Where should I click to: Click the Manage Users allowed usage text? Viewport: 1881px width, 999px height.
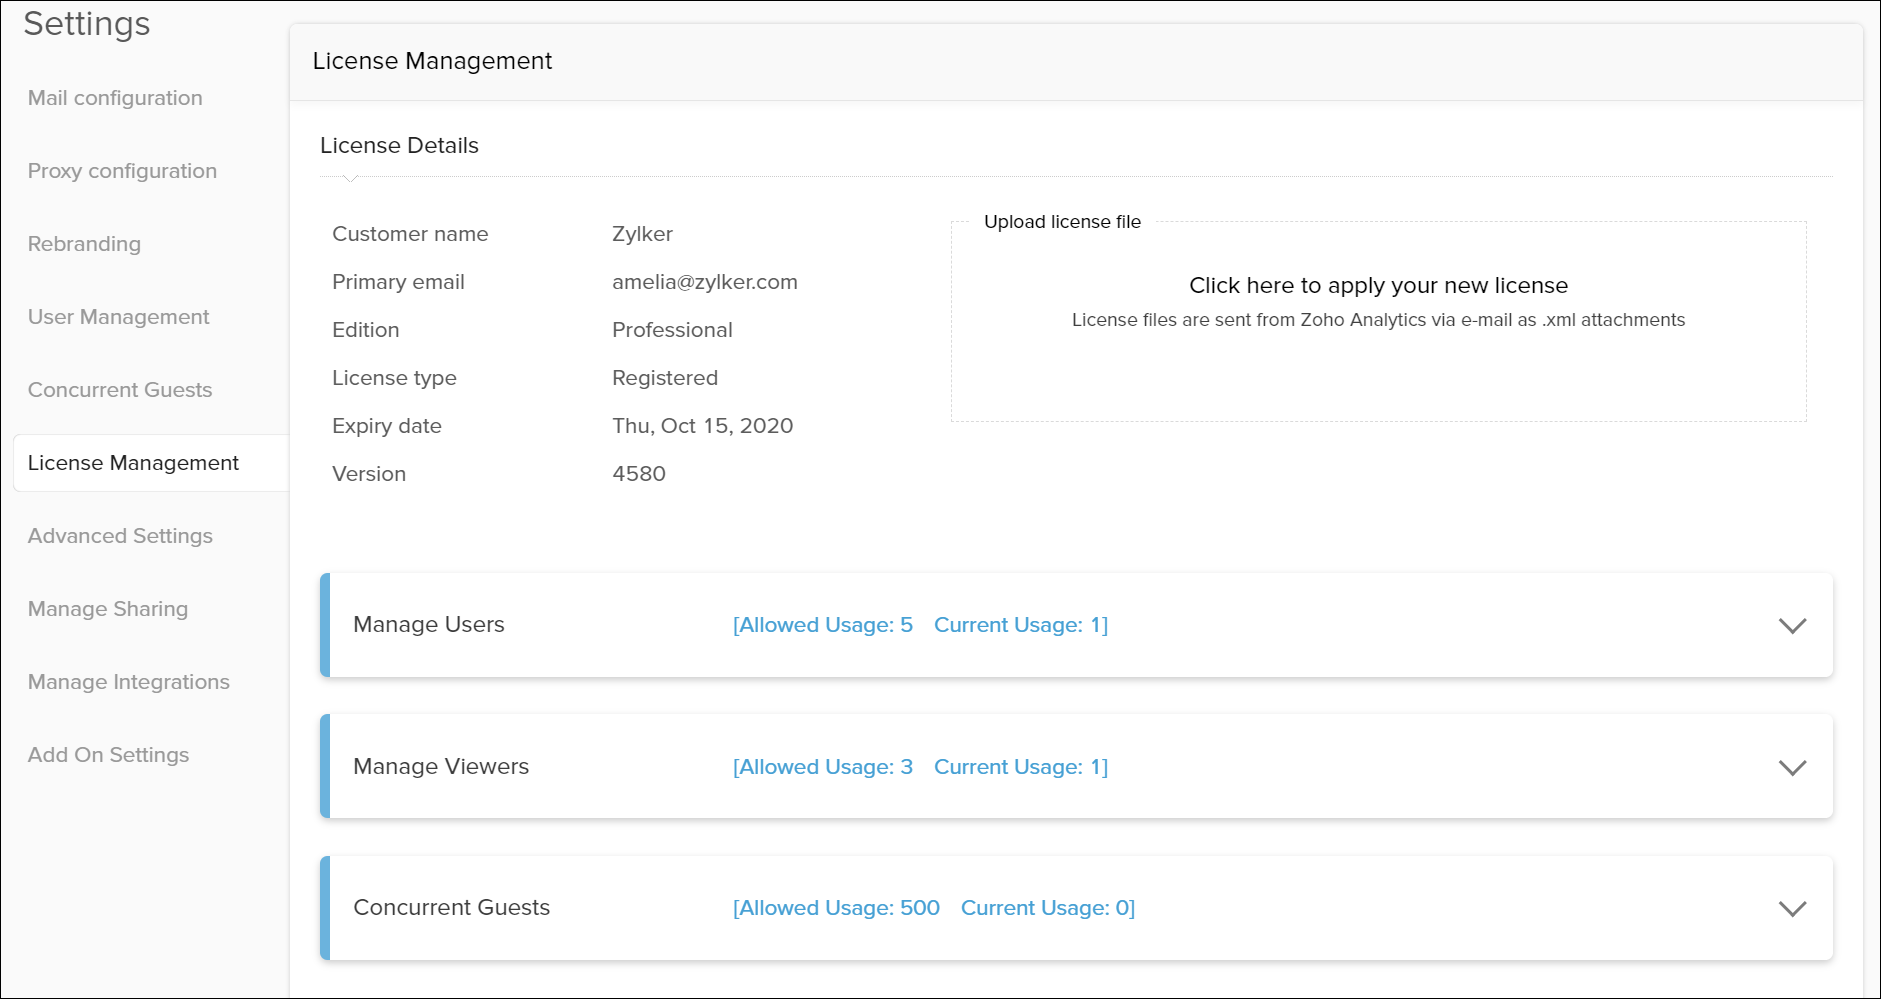pyautogui.click(x=823, y=625)
